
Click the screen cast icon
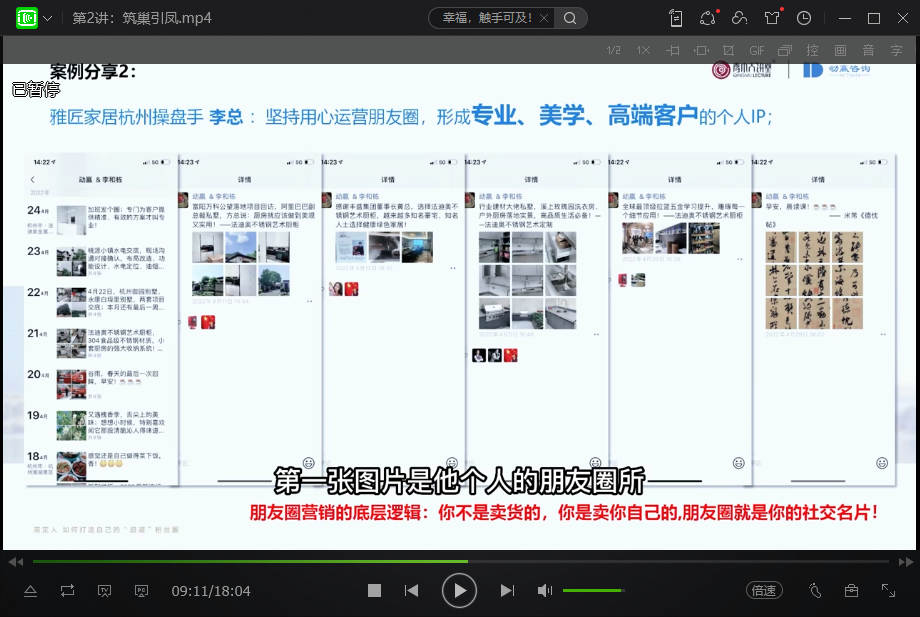141,591
